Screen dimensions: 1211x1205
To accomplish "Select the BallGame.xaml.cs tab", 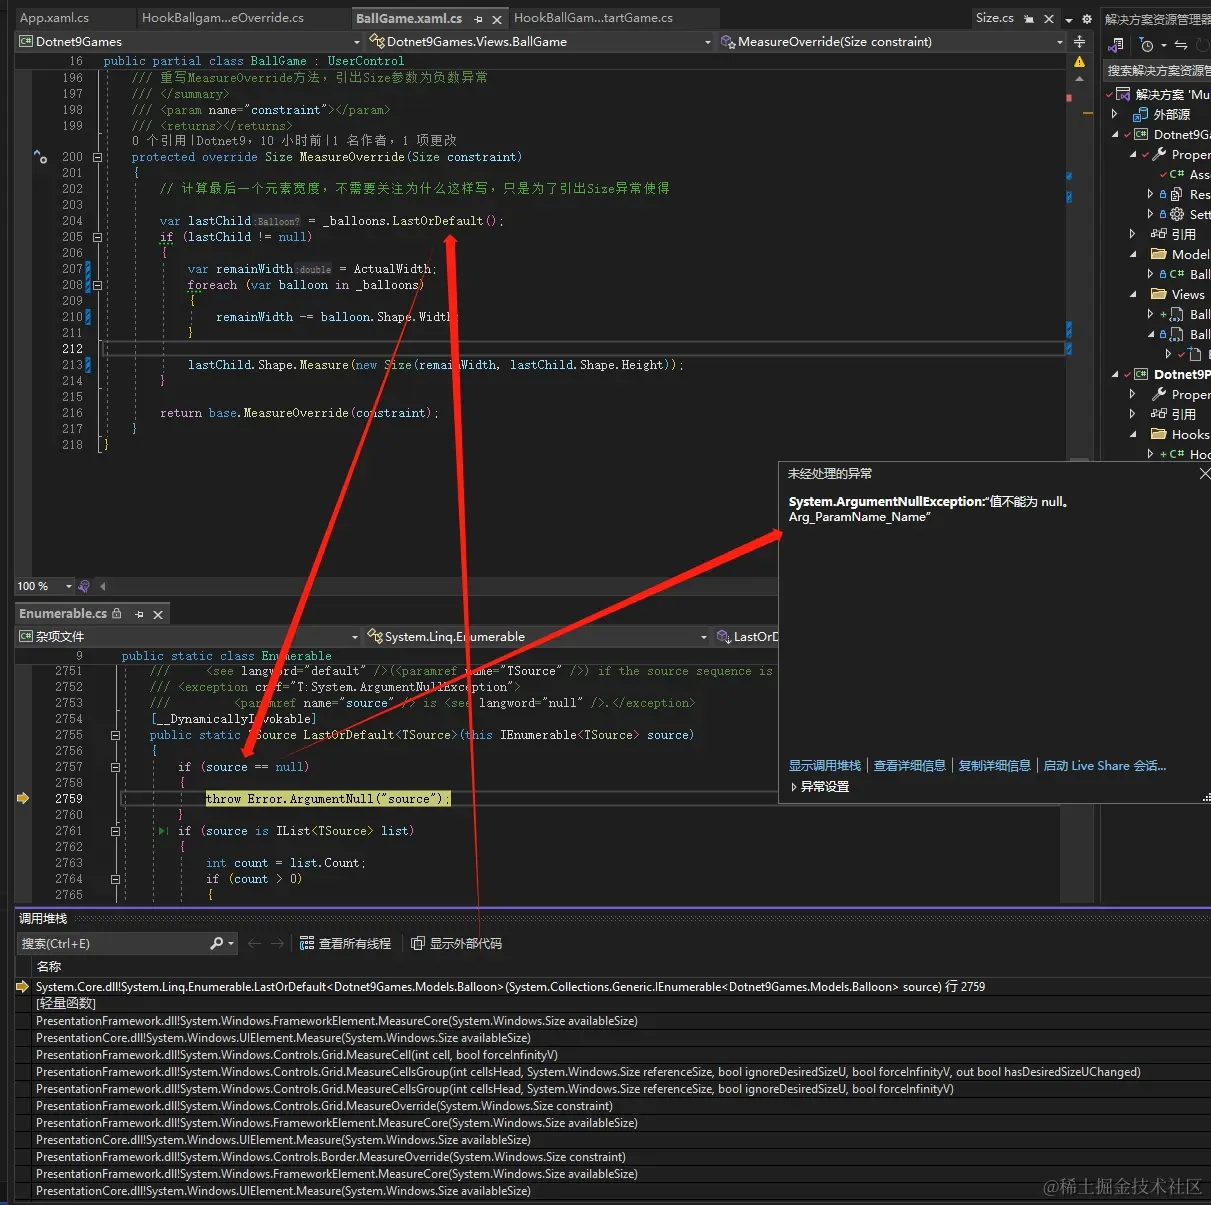I will click(x=409, y=18).
